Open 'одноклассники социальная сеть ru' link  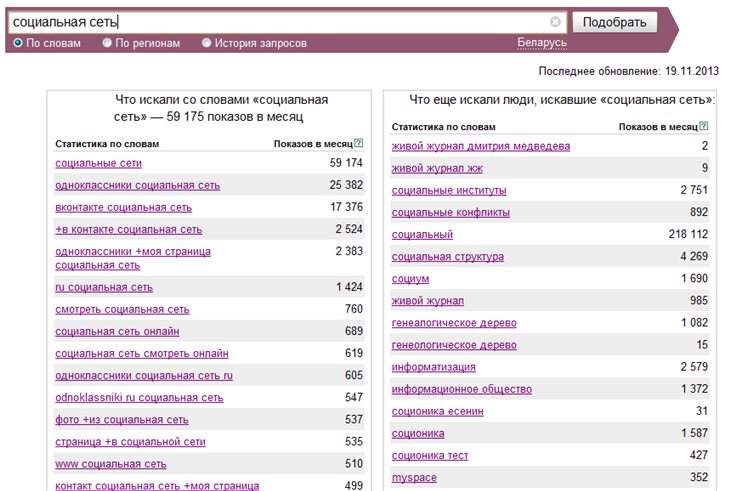click(x=144, y=375)
